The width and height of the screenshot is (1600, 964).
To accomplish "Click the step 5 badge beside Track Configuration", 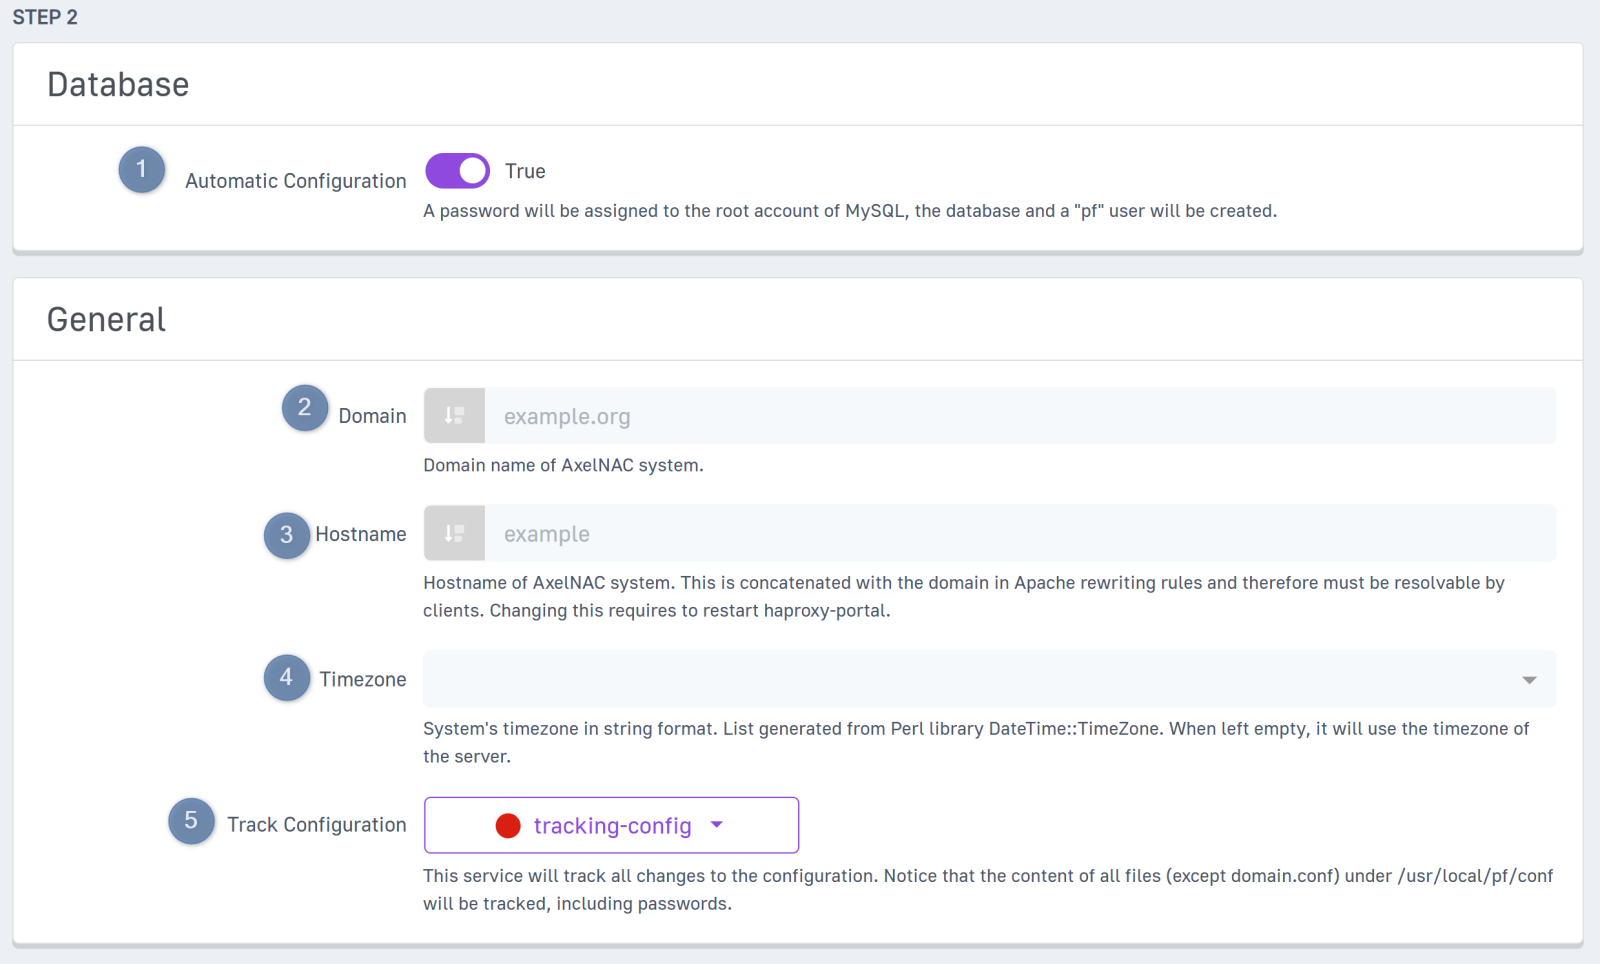I will 191,822.
